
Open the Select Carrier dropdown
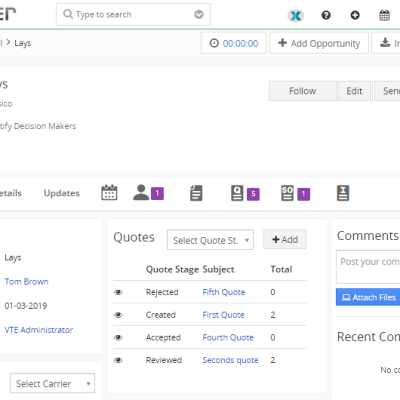point(52,383)
